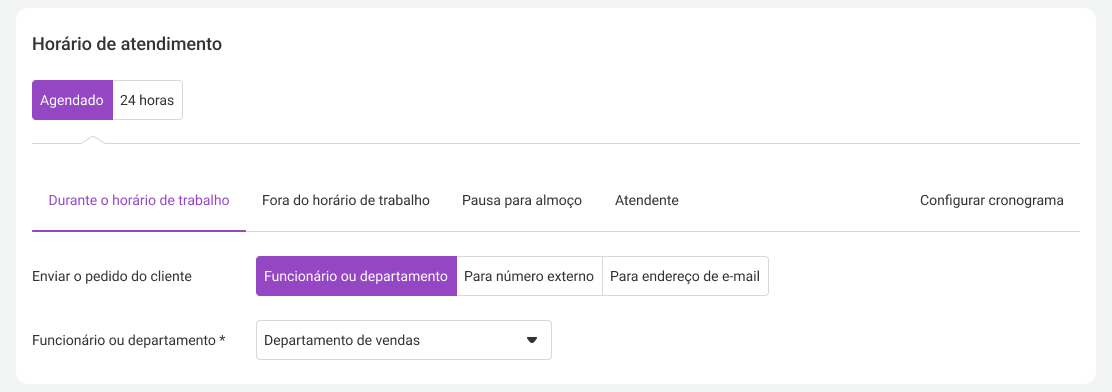Click the notch pointer beneath Agendado

(94, 139)
